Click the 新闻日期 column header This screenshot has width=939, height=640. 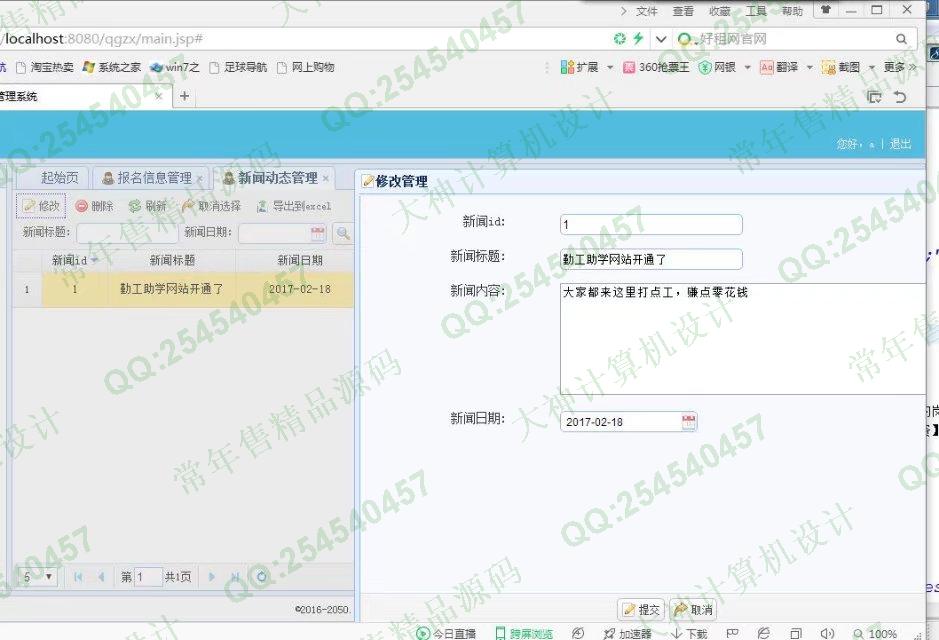(299, 260)
